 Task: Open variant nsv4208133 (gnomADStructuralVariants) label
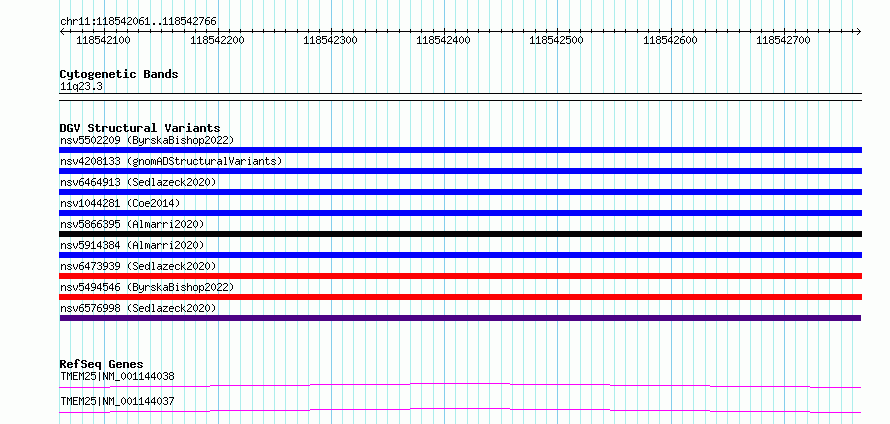[171, 161]
